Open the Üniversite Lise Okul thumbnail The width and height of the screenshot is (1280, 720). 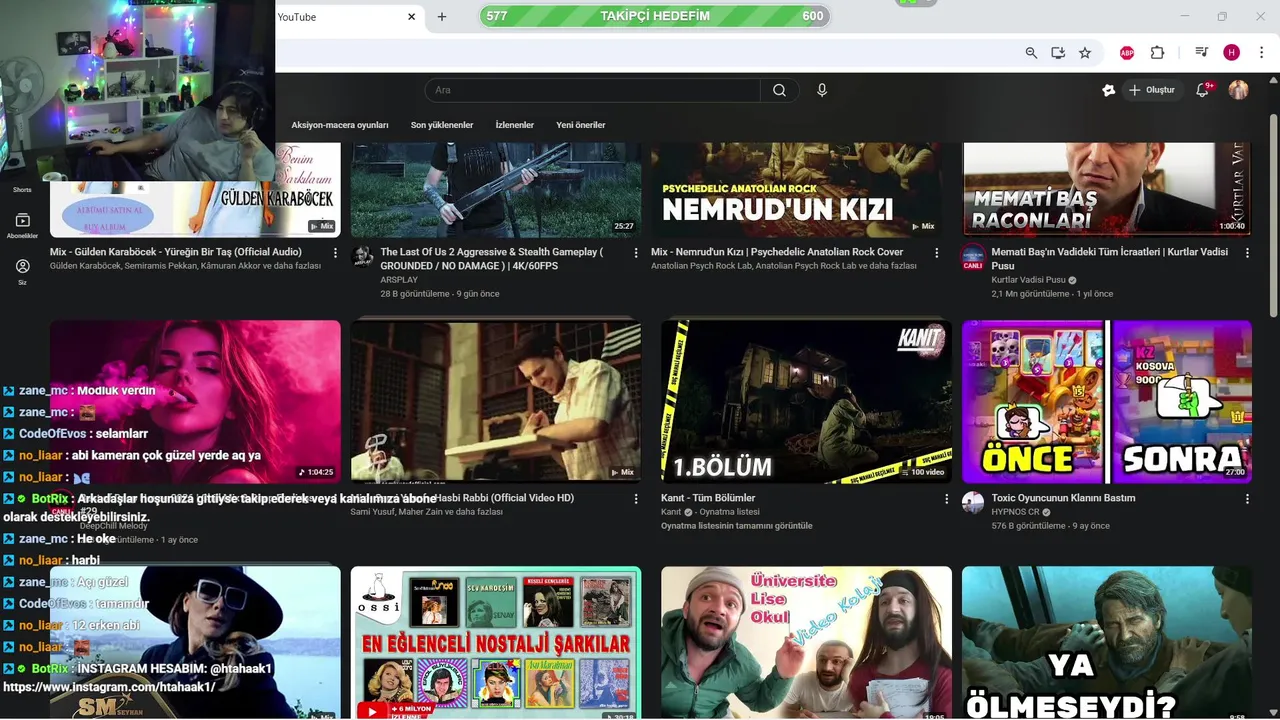point(806,643)
